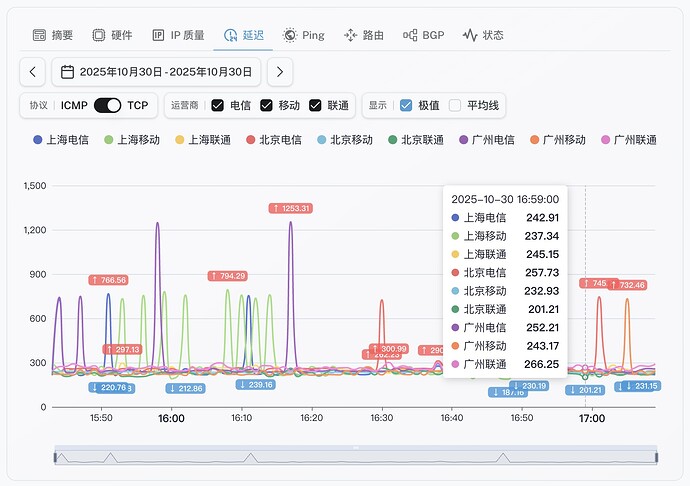Viewport: 690px width, 486px height.
Task: Click the 状态 pulse icon
Action: [x=470, y=35]
